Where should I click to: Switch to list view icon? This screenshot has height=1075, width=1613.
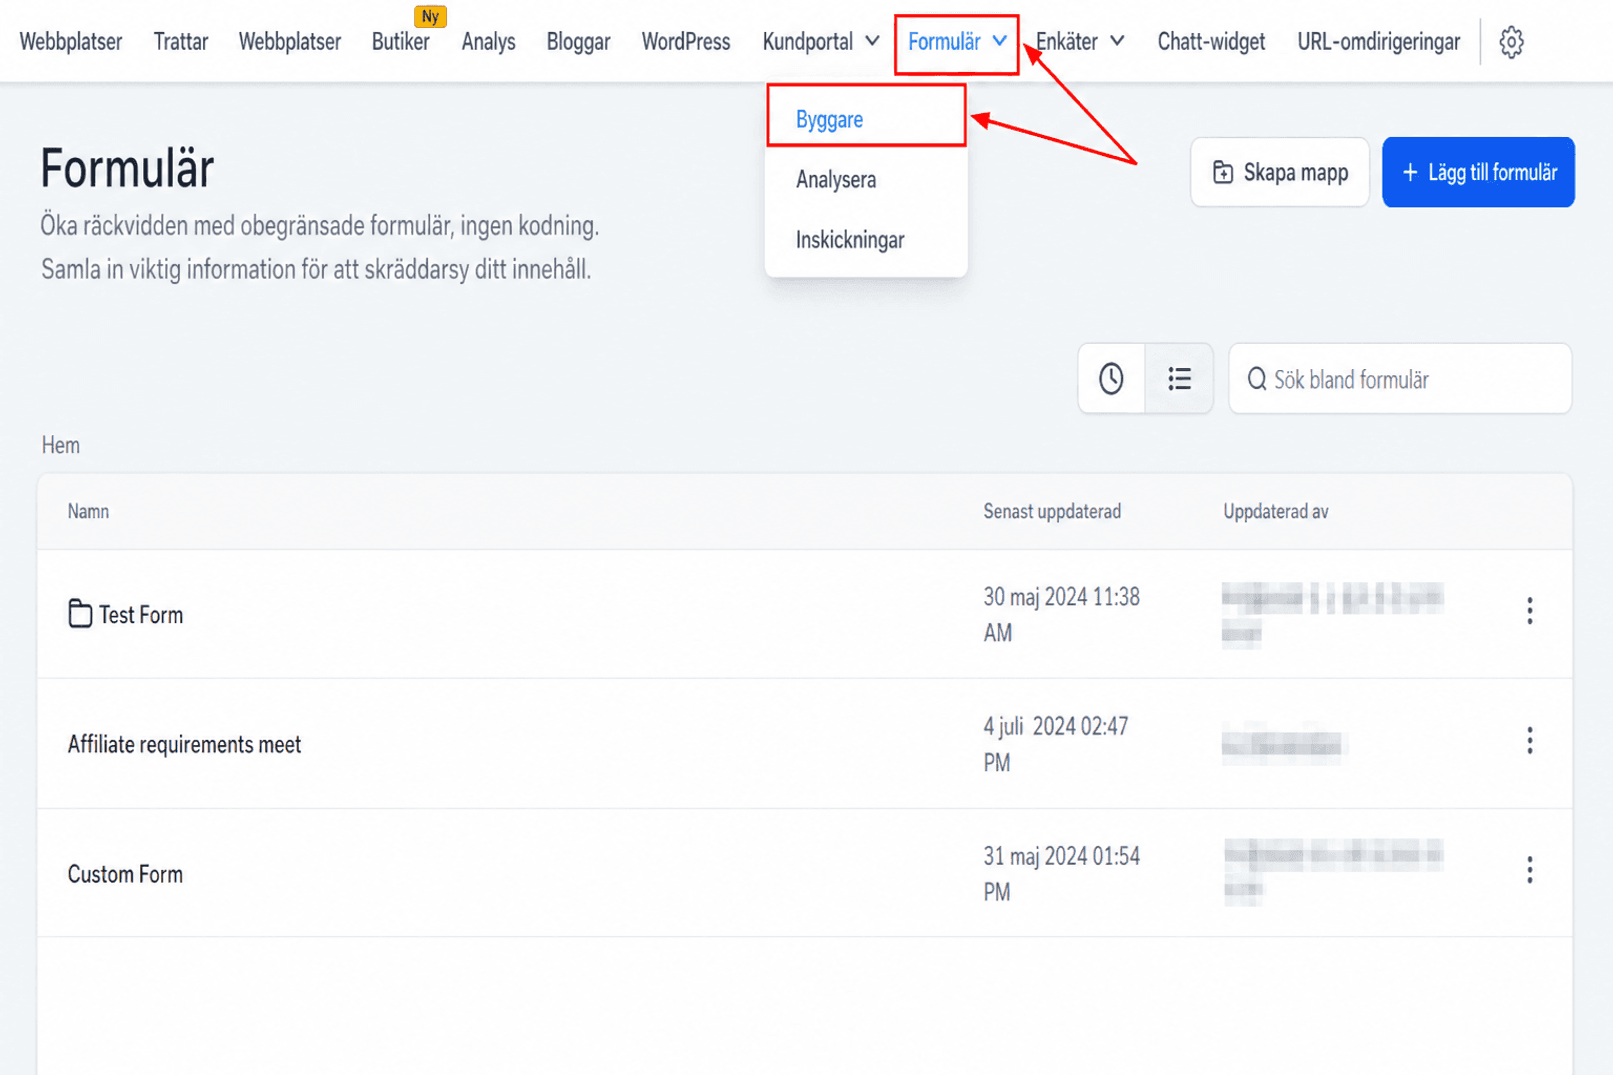1179,378
